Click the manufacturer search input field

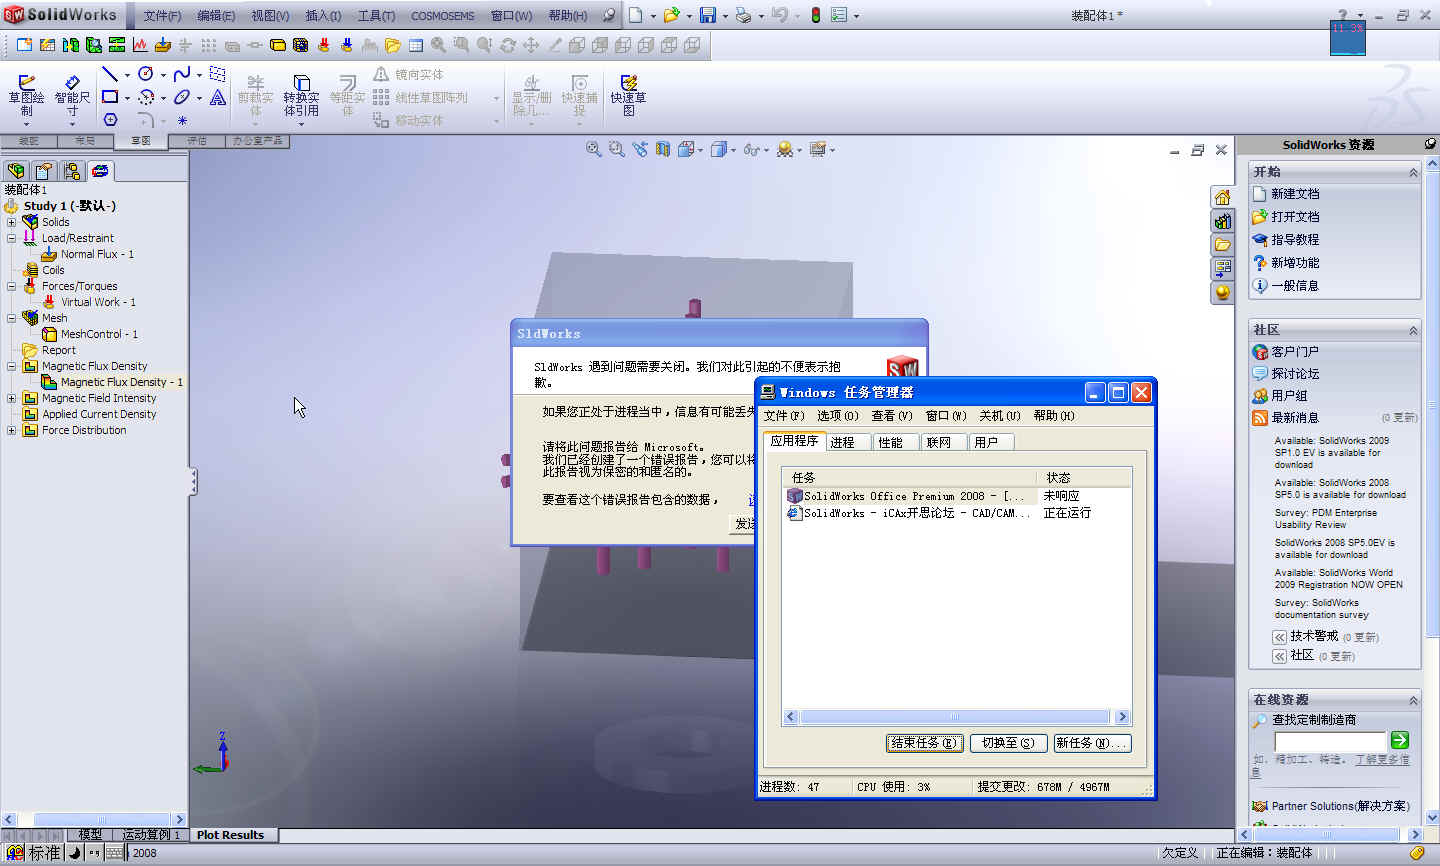(x=1330, y=741)
